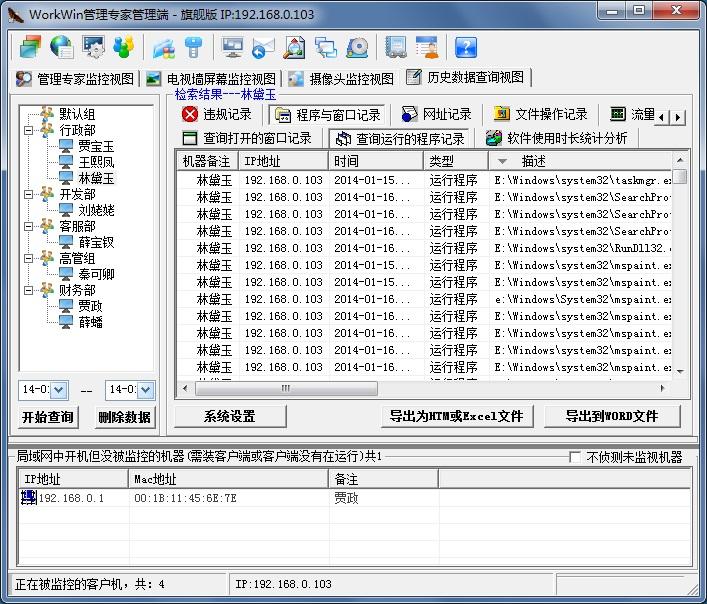The height and width of the screenshot is (604, 707).
Task: Collapse the 开发部 tree group
Action: pos(28,194)
